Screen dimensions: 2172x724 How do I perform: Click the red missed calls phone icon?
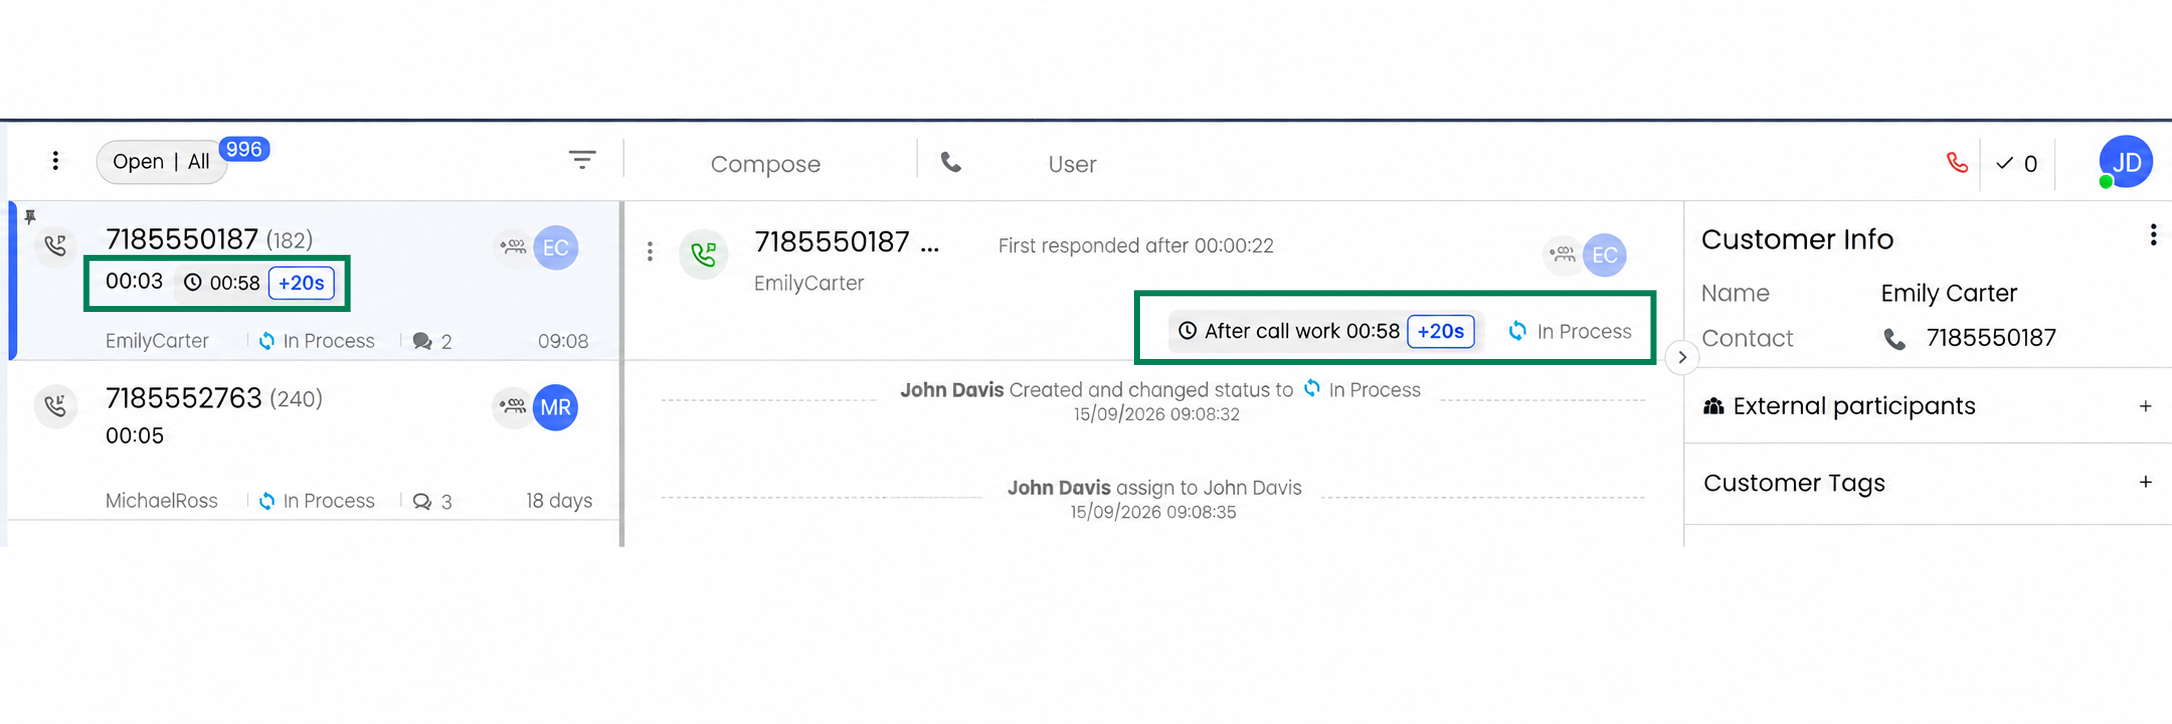pyautogui.click(x=1957, y=162)
